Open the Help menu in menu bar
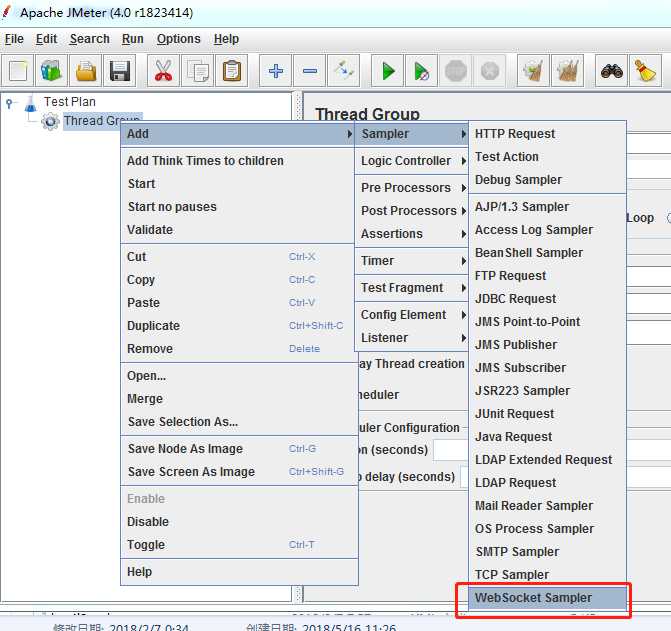 (226, 39)
